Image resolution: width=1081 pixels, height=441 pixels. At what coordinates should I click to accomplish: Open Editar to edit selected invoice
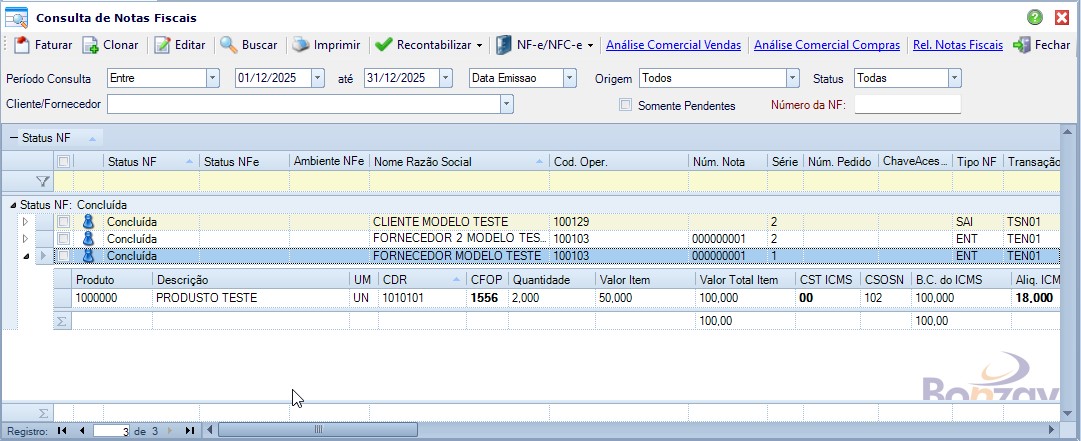tap(162, 45)
